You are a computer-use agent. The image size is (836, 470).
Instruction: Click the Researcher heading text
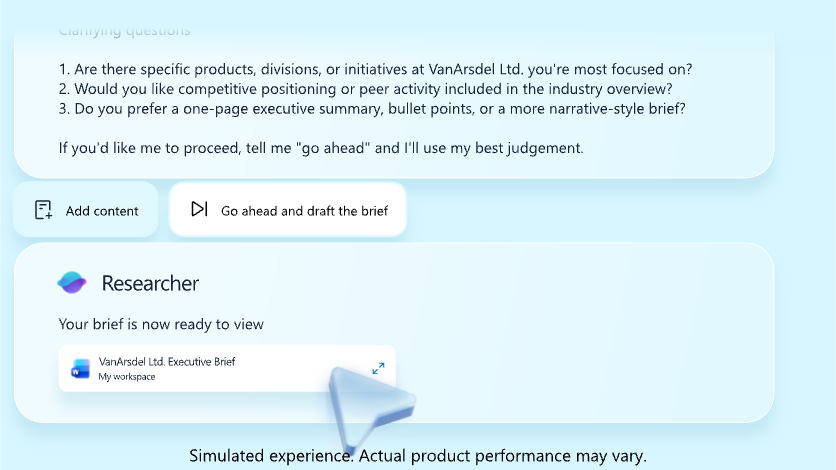pos(150,283)
